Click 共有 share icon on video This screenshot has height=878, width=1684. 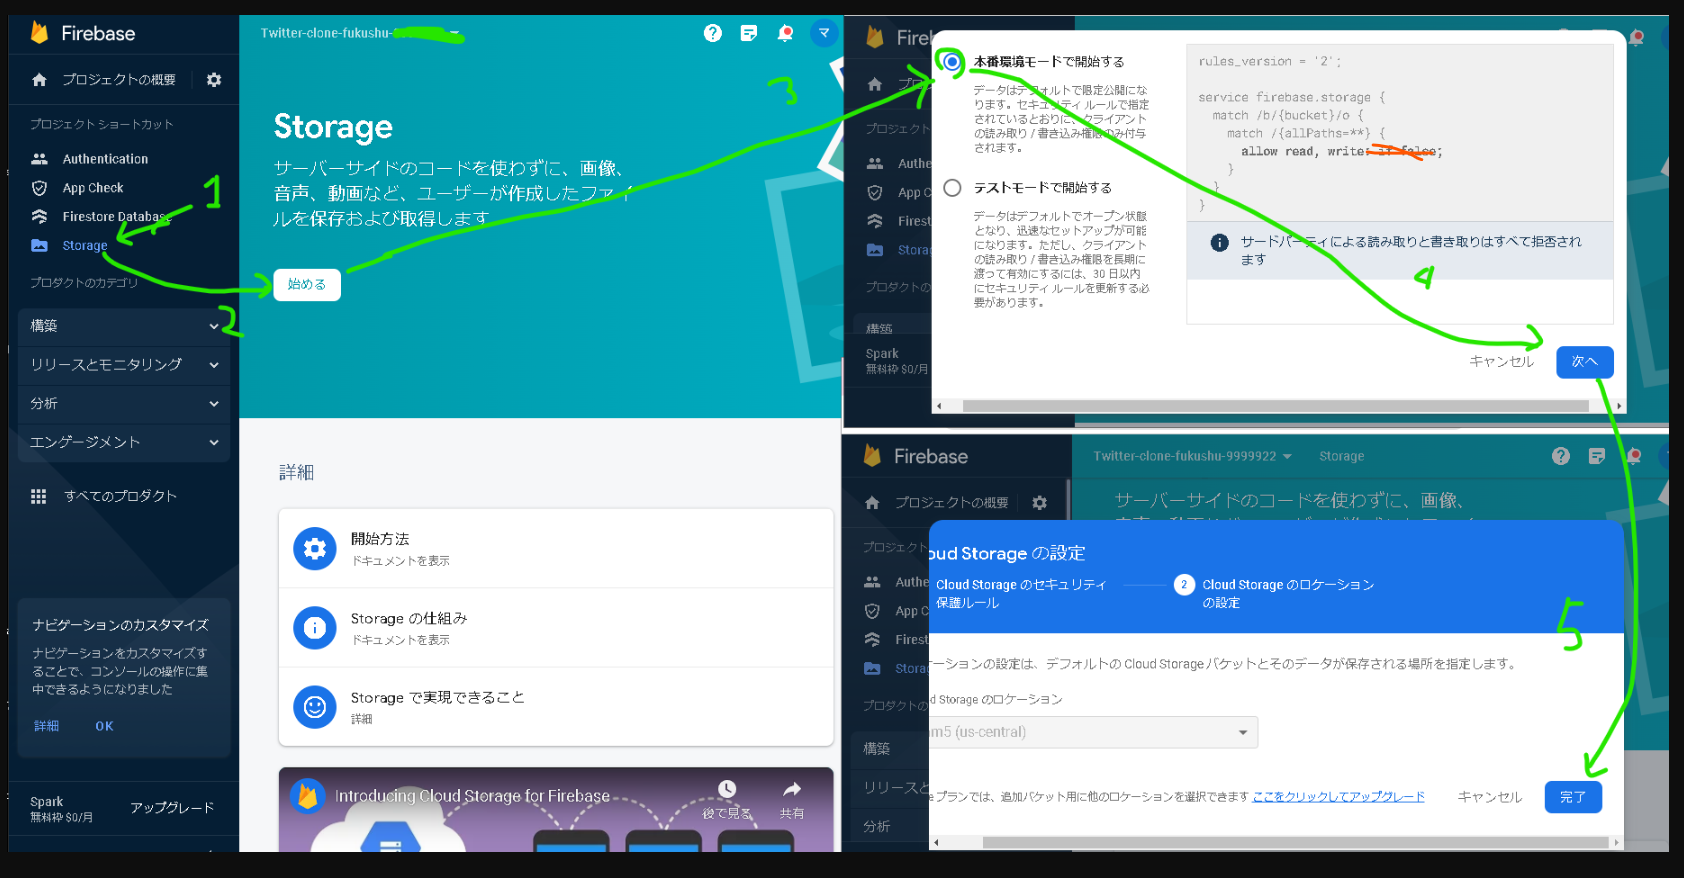792,789
